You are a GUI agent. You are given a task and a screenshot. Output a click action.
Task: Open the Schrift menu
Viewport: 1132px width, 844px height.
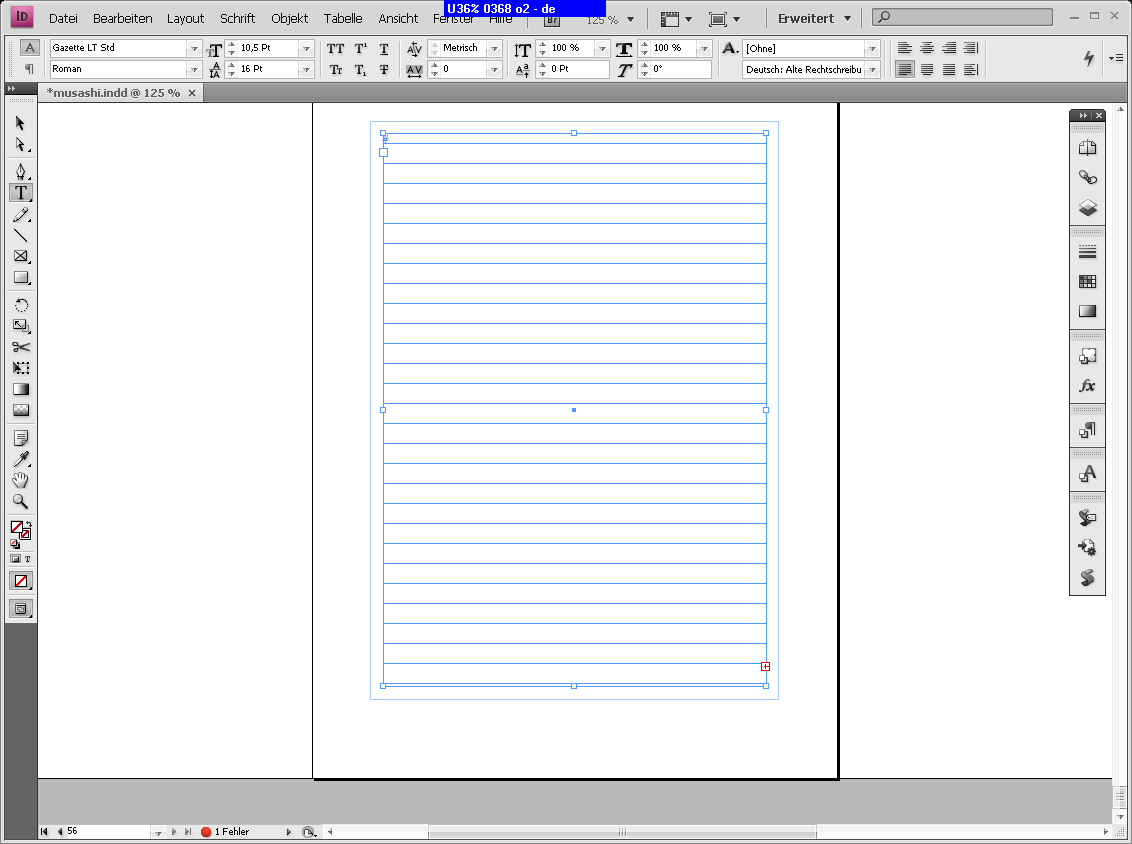[238, 18]
